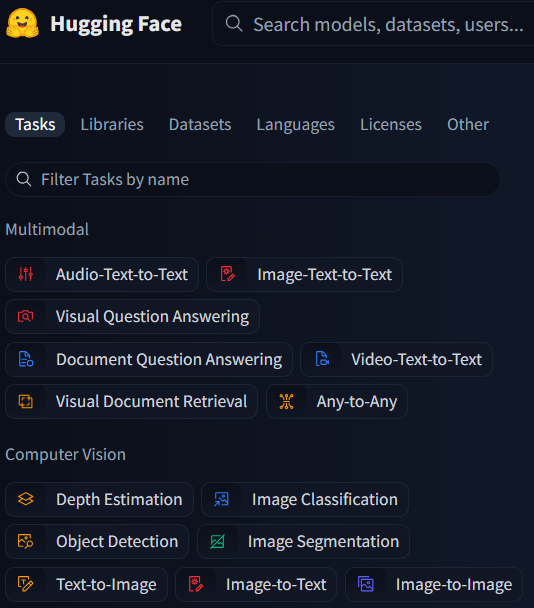Click the Hugging Face title text

[116, 24]
